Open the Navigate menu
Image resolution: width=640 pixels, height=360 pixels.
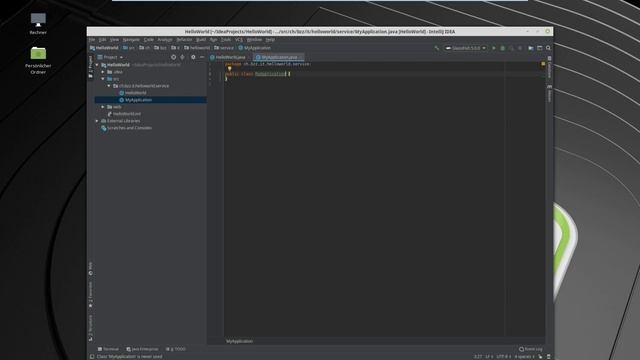[x=131, y=40]
